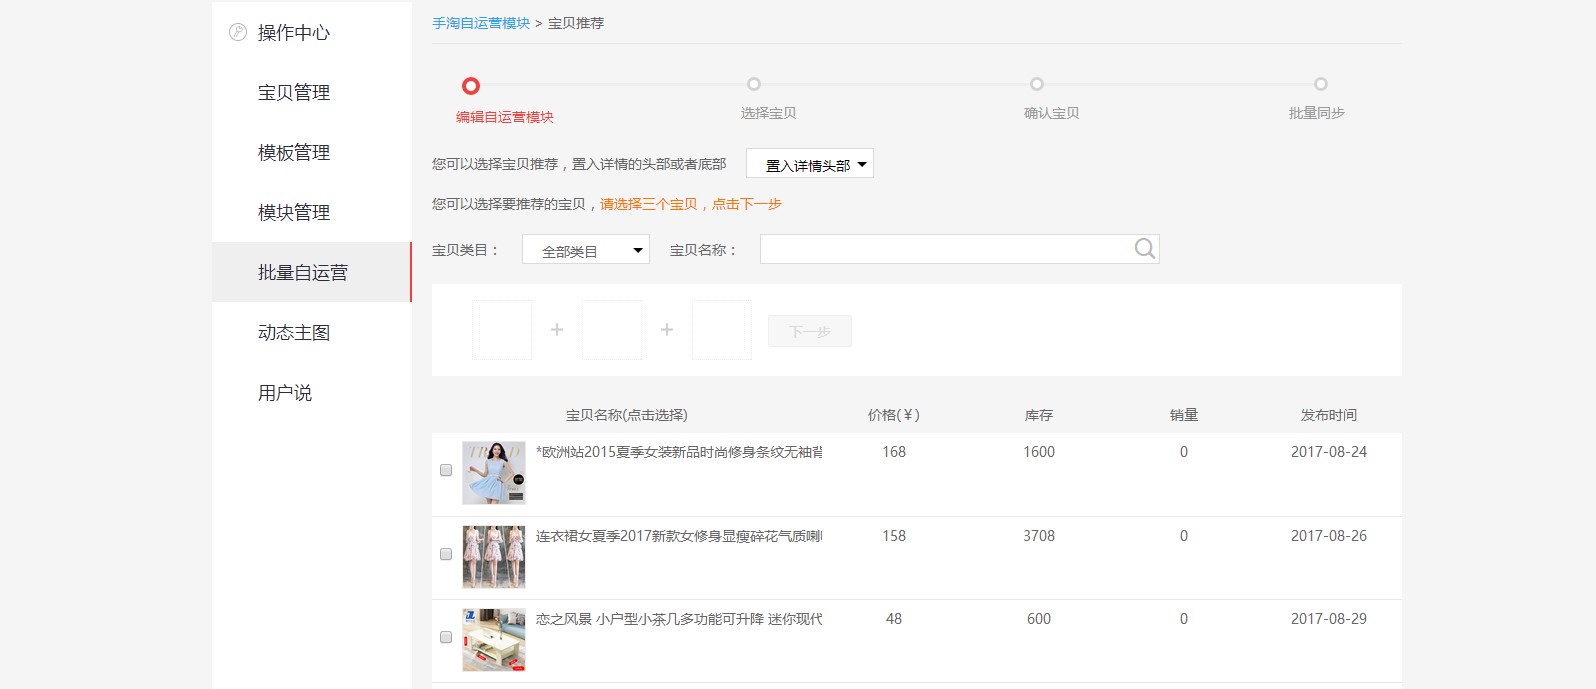Click the red 编辑自运营模块 step circle

(471, 86)
